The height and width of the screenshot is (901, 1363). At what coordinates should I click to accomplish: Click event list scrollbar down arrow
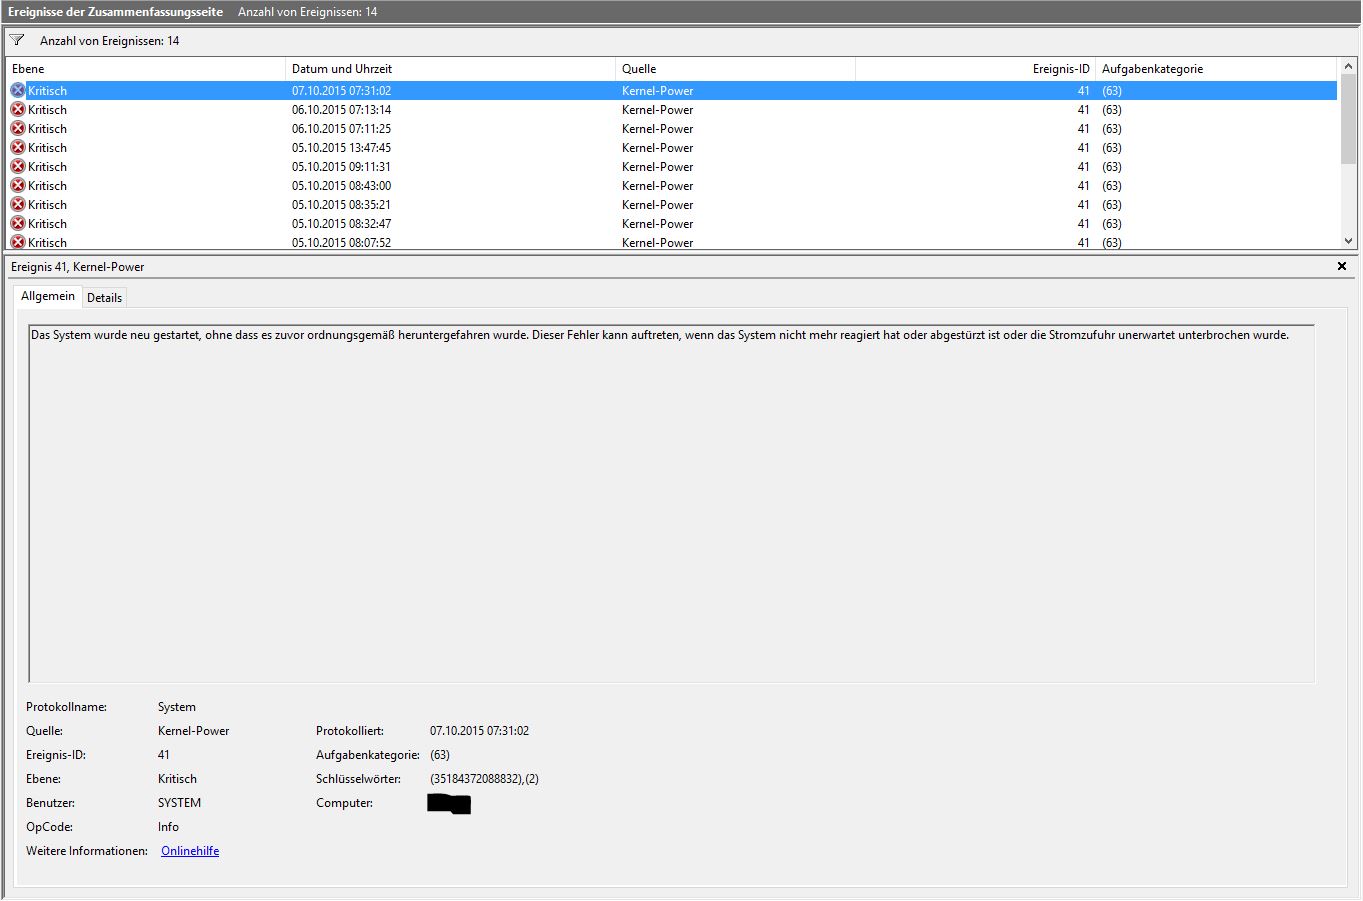(x=1348, y=241)
